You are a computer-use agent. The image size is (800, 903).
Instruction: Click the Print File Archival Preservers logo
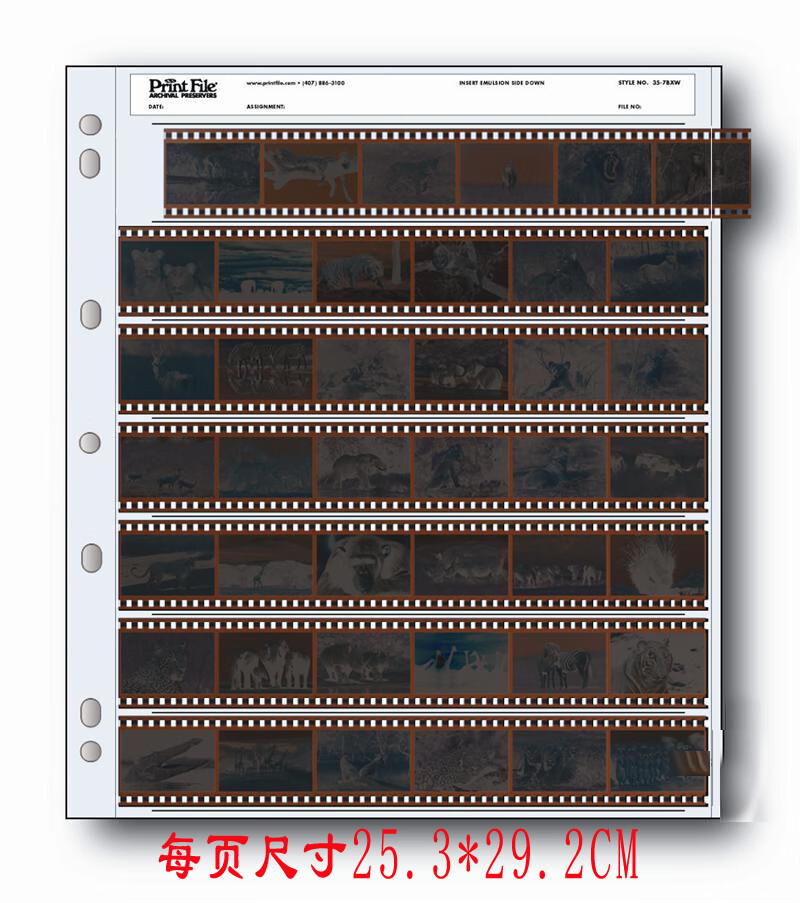[175, 87]
